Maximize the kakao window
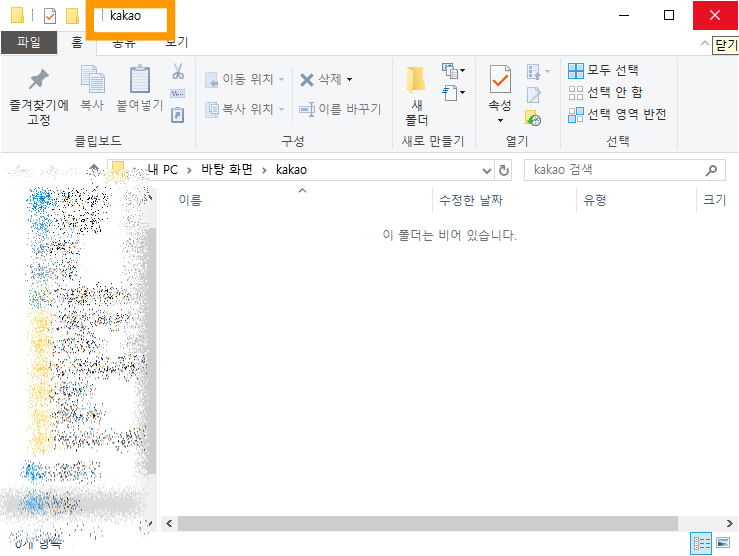This screenshot has width=739, height=556. pos(669,16)
